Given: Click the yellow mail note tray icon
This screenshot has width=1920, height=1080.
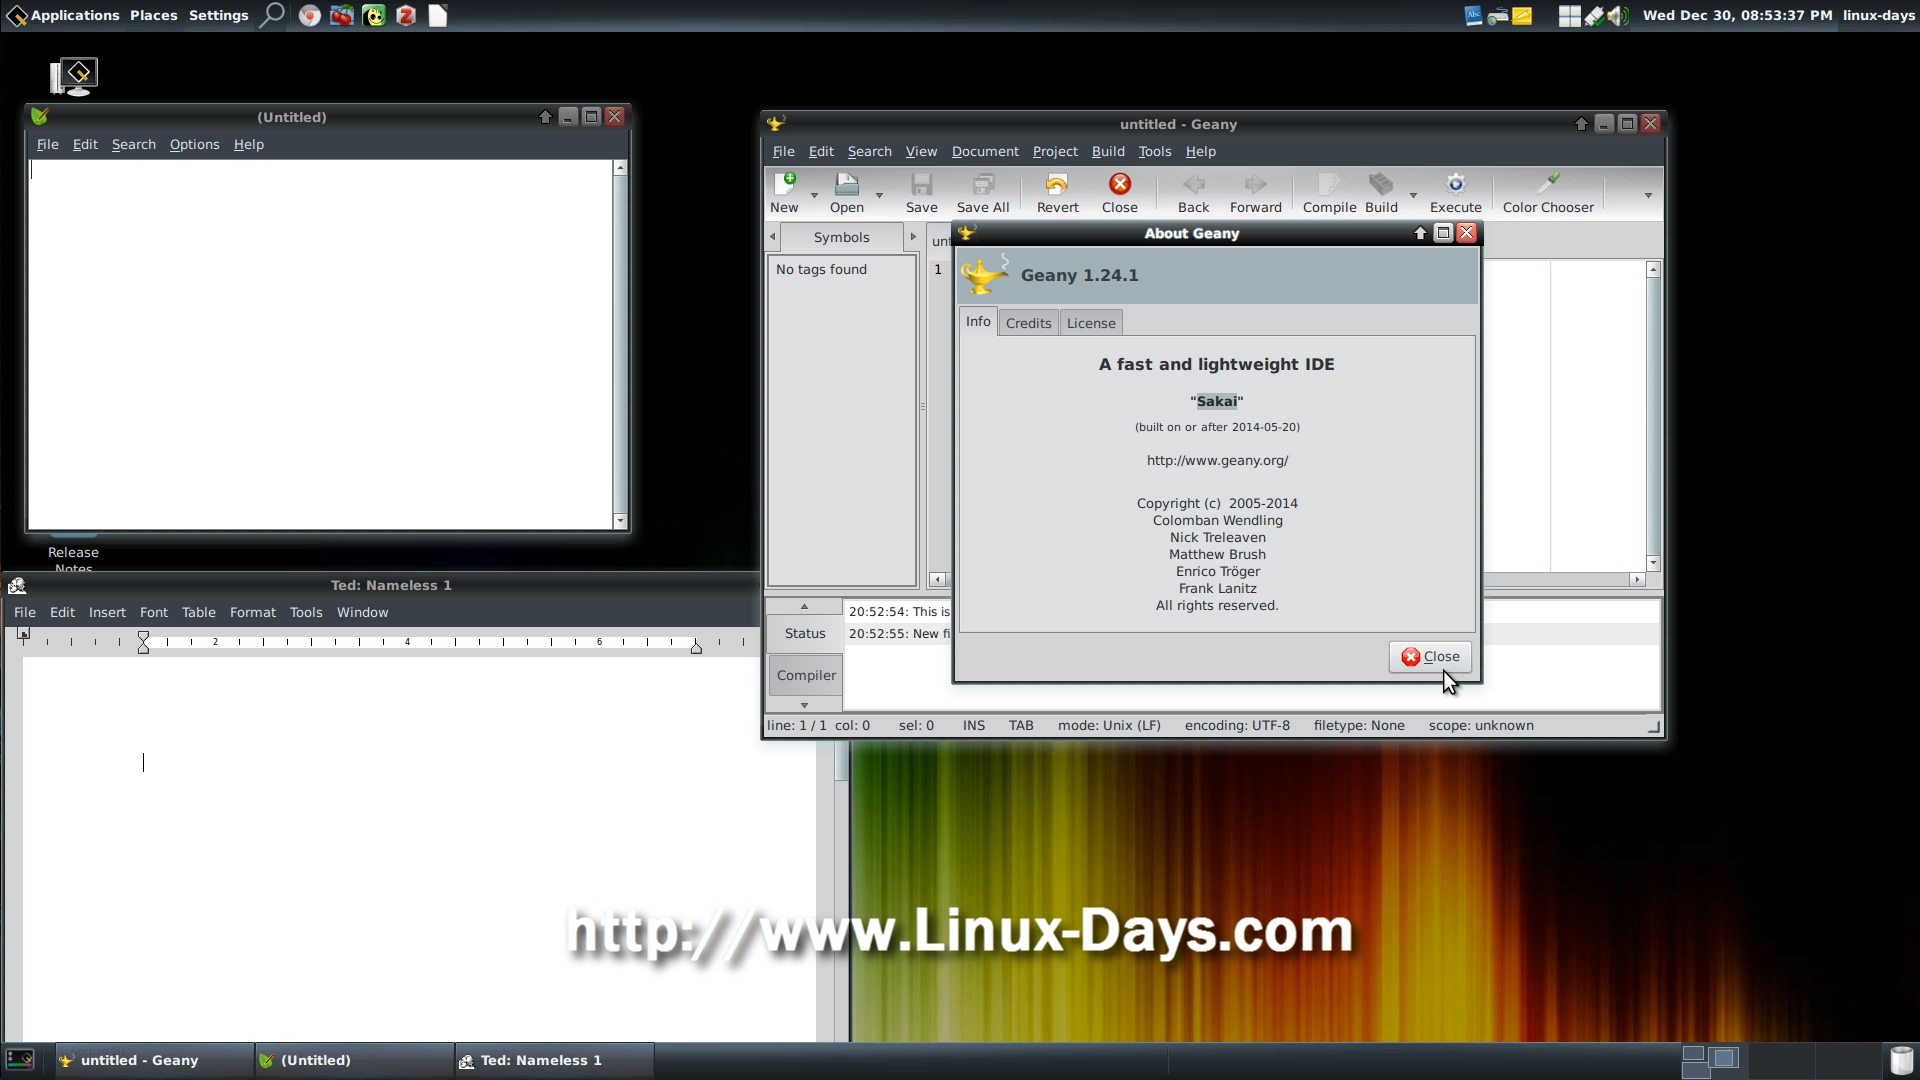Looking at the screenshot, I should pyautogui.click(x=1522, y=15).
